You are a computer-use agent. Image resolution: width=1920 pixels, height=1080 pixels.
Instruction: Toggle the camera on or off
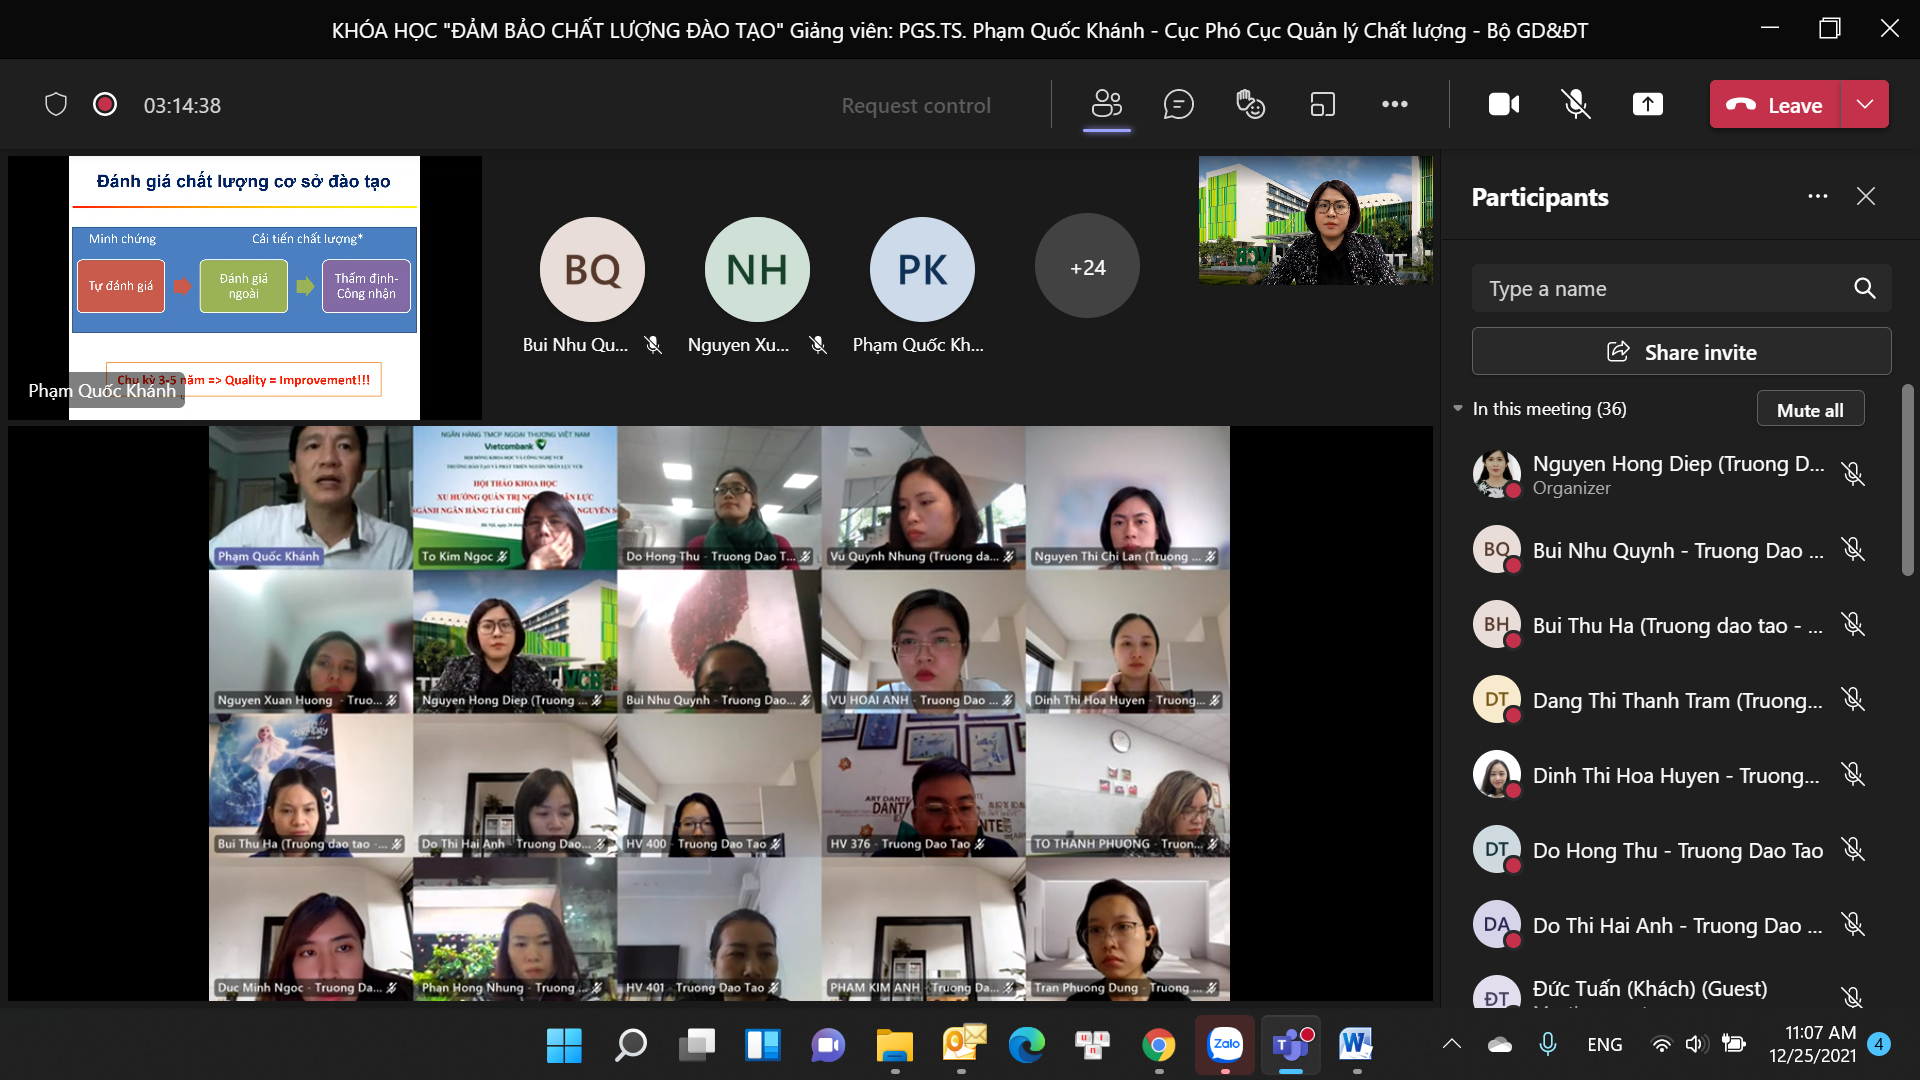1503,104
